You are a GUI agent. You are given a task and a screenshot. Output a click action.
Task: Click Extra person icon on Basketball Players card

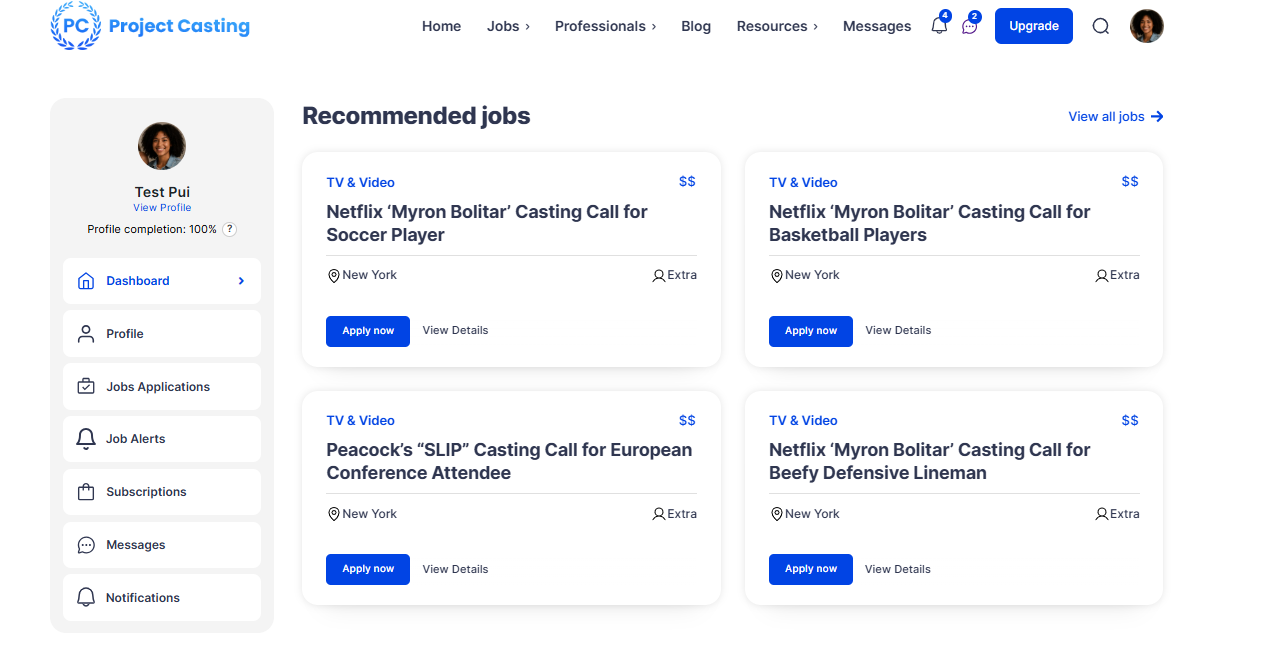click(x=1101, y=275)
